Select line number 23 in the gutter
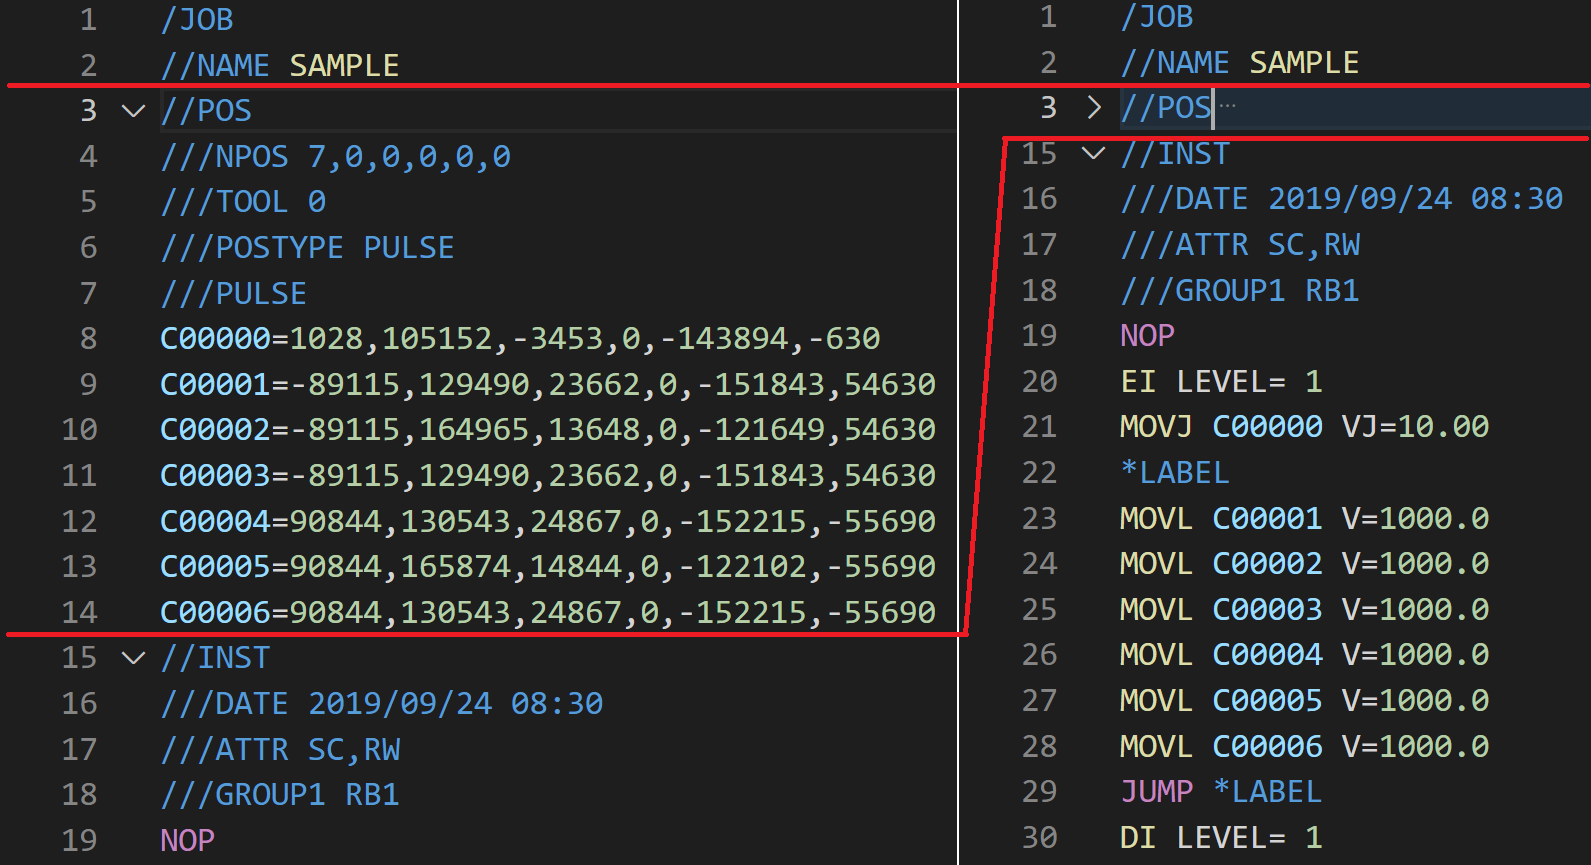 (x=1039, y=519)
